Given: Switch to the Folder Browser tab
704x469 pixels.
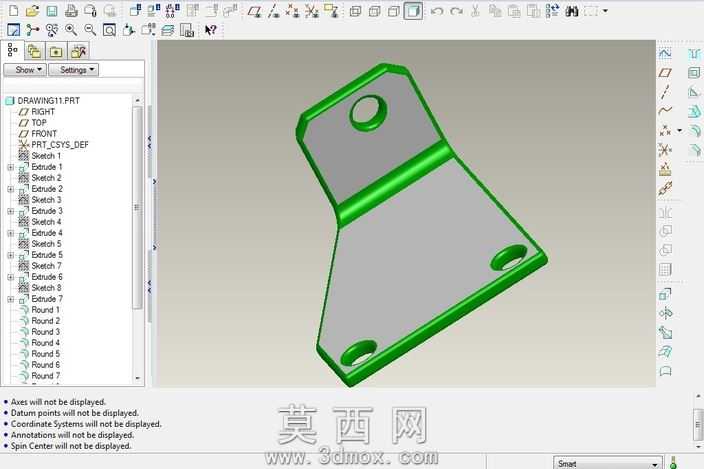Looking at the screenshot, I should click(34, 51).
